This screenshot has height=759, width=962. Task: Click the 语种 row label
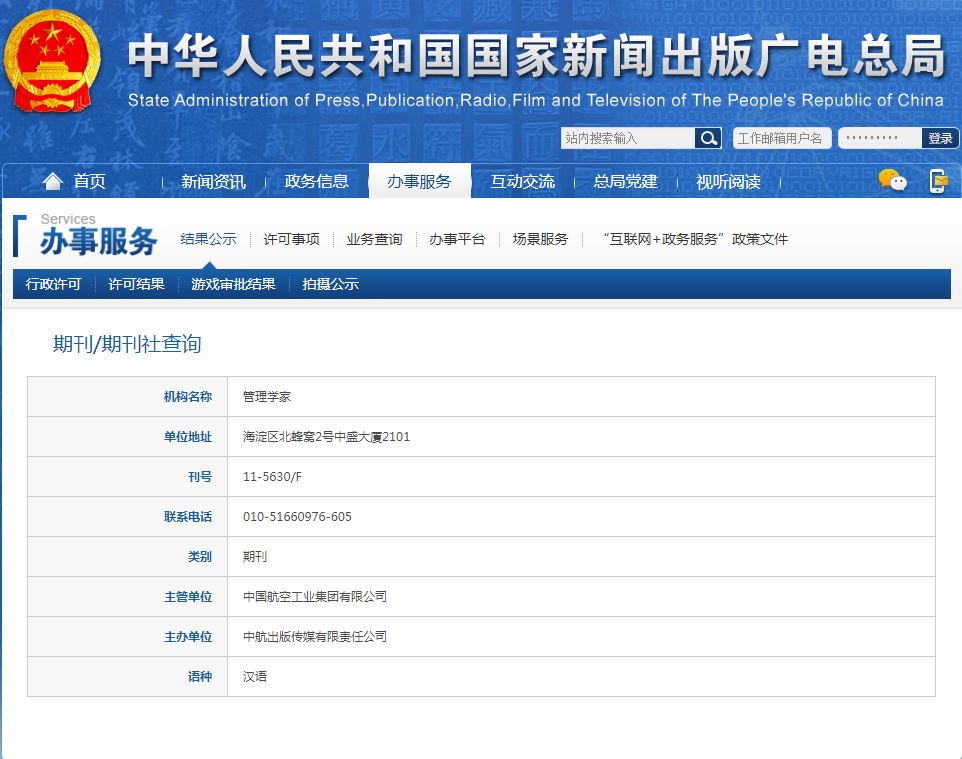200,676
